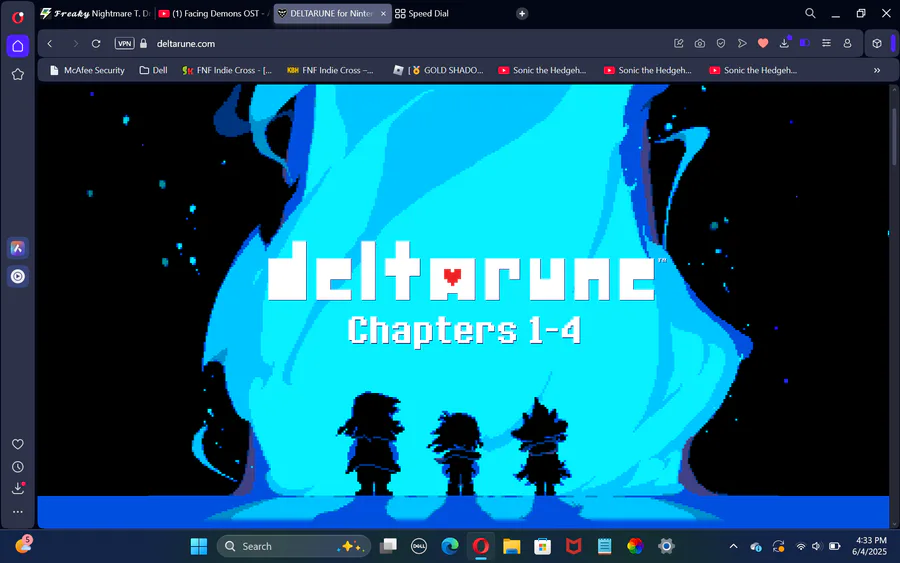Launch Aria AI from the sidebar
This screenshot has width=900, height=563.
[18, 248]
